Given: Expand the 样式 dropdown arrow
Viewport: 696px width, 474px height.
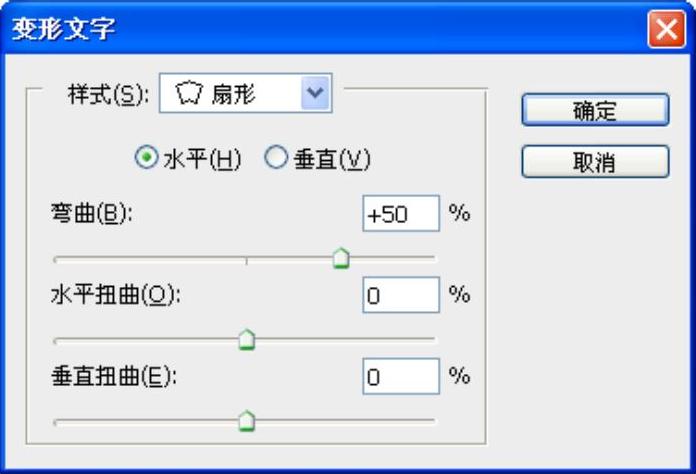Looking at the screenshot, I should 316,94.
